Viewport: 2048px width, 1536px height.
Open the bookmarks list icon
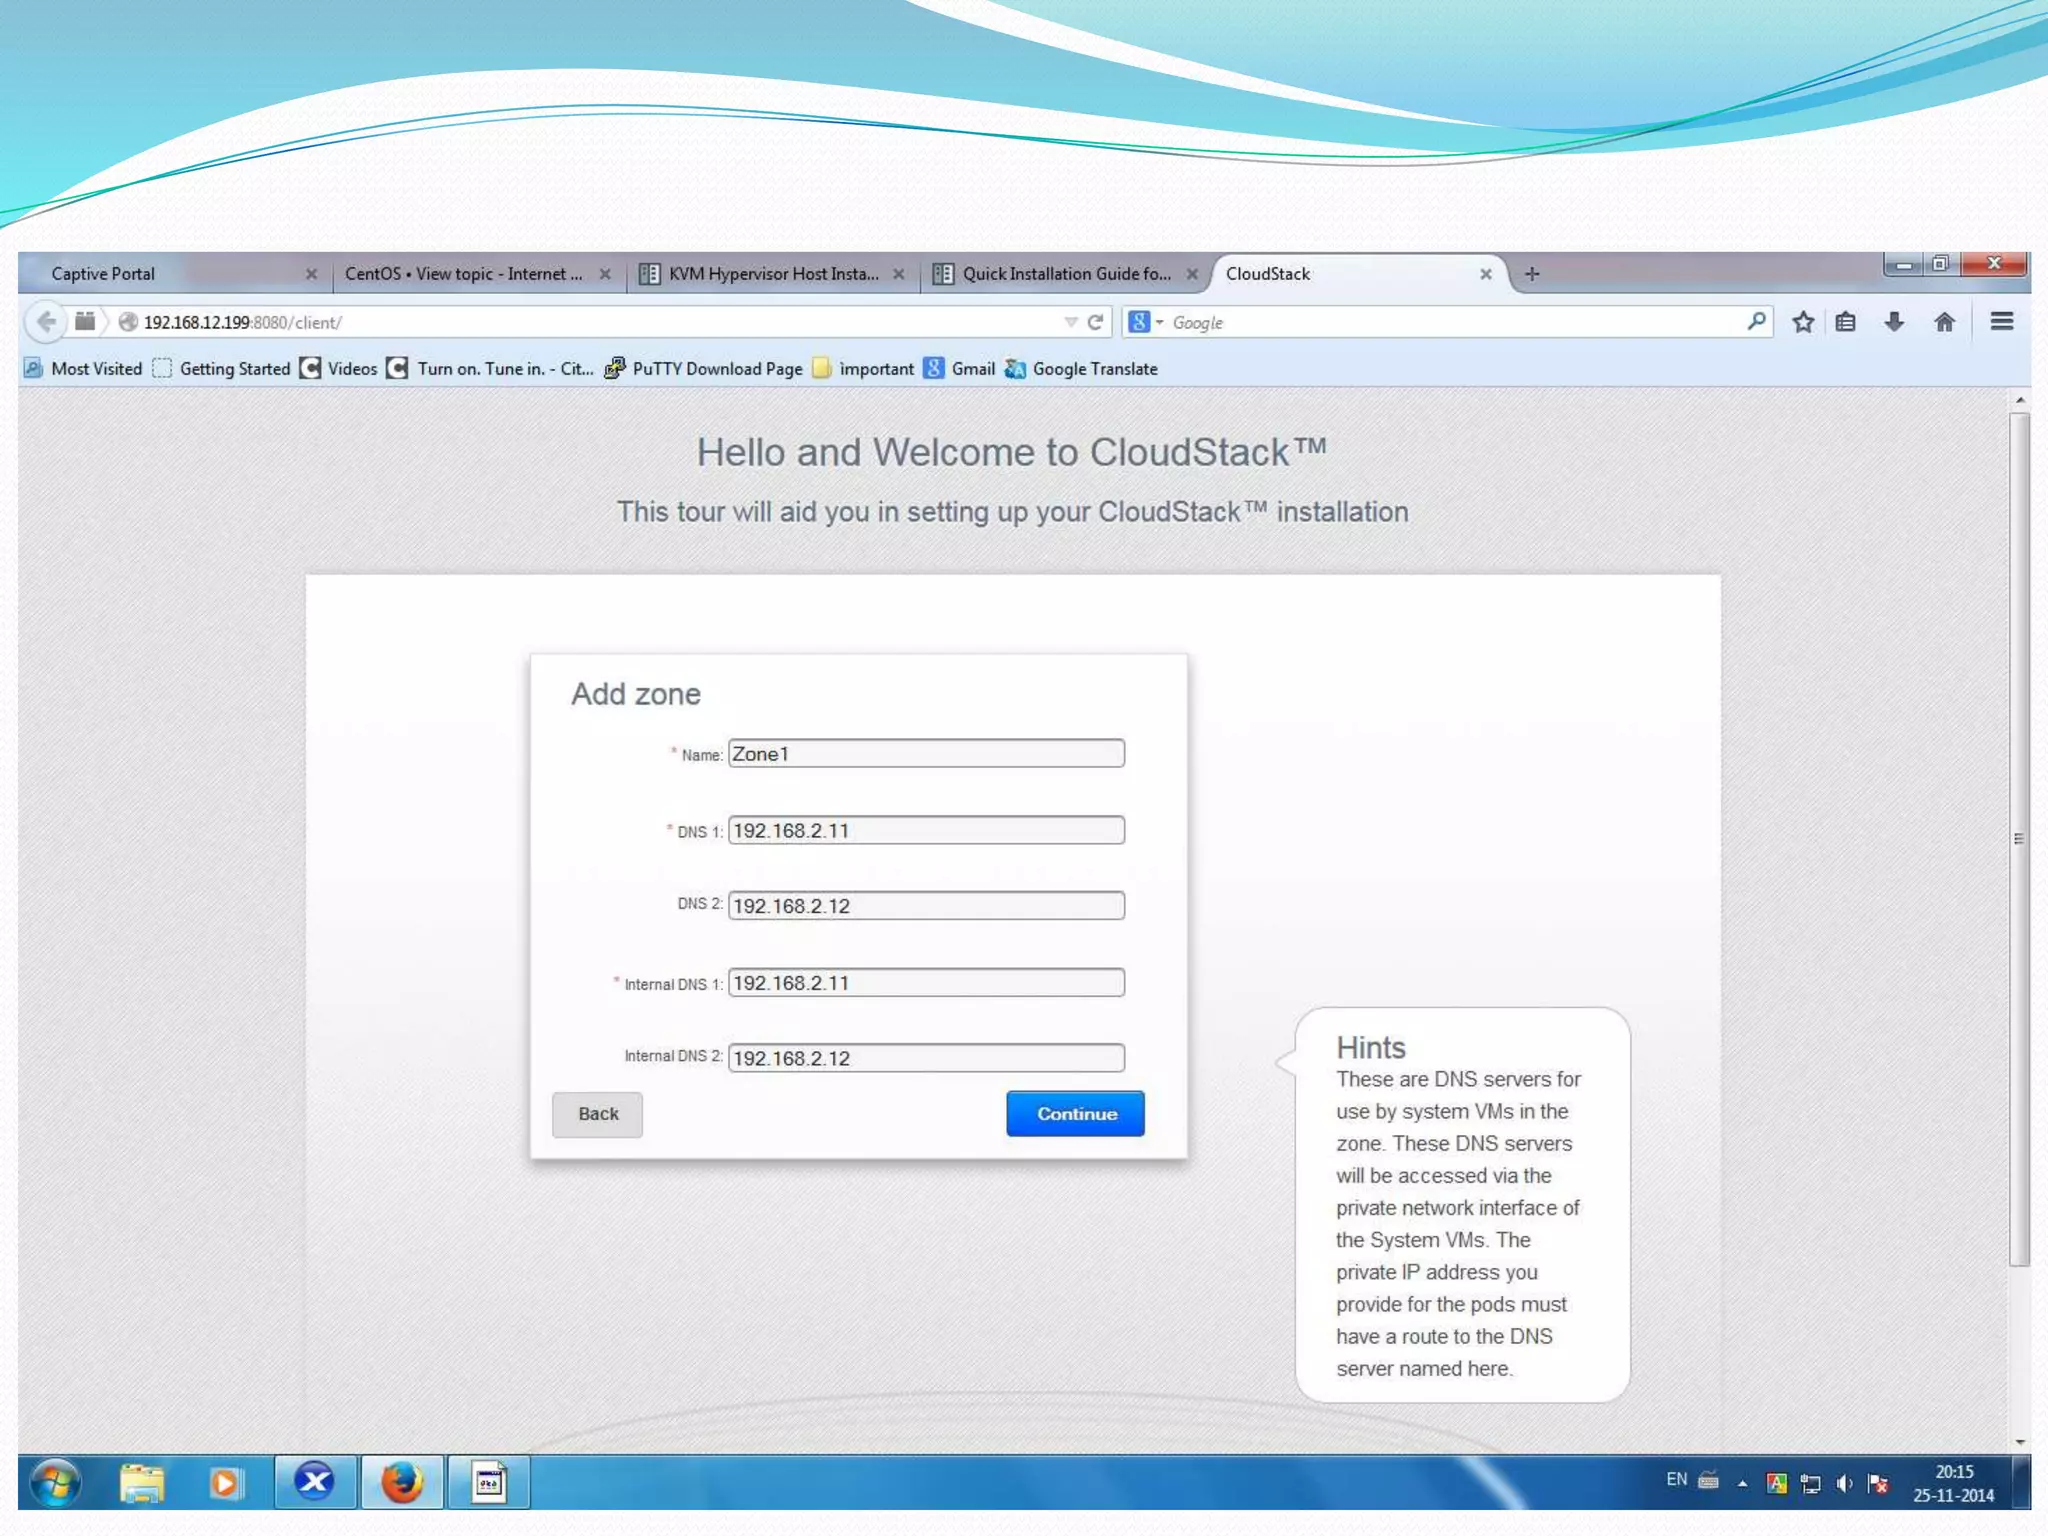coord(1846,322)
